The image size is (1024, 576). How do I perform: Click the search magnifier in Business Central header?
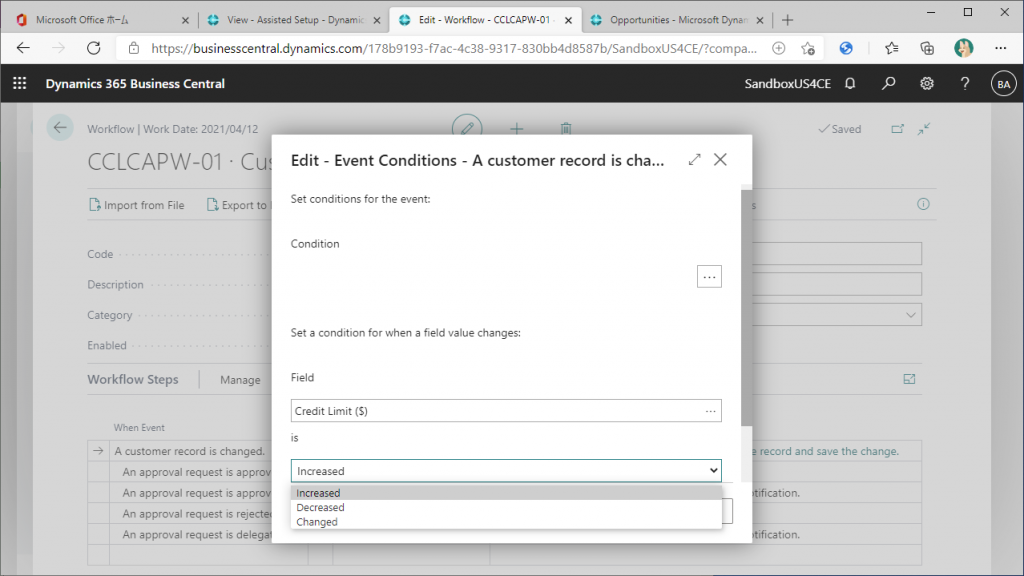point(888,84)
